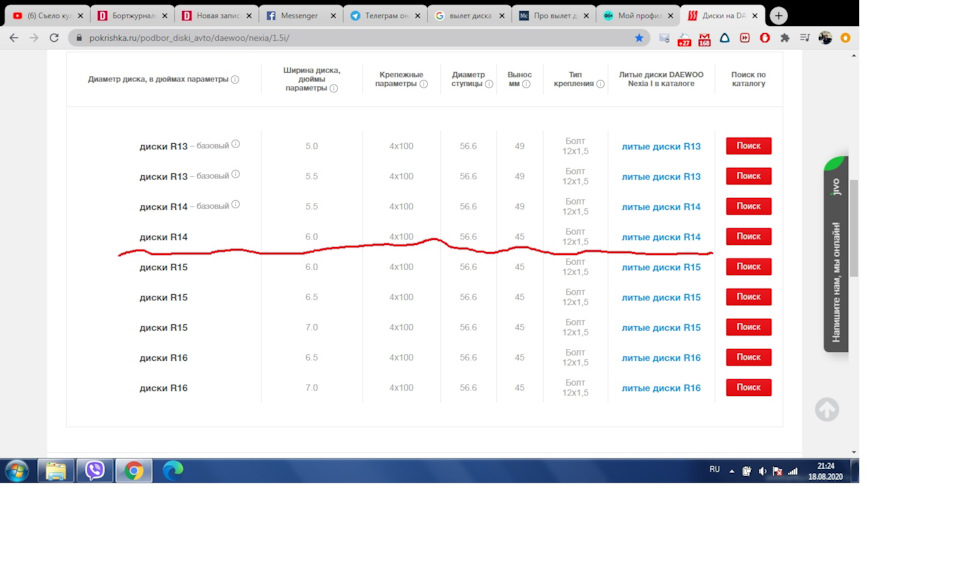Click the red fast-forward extension icon
The width and height of the screenshot is (960, 575).
point(744,38)
